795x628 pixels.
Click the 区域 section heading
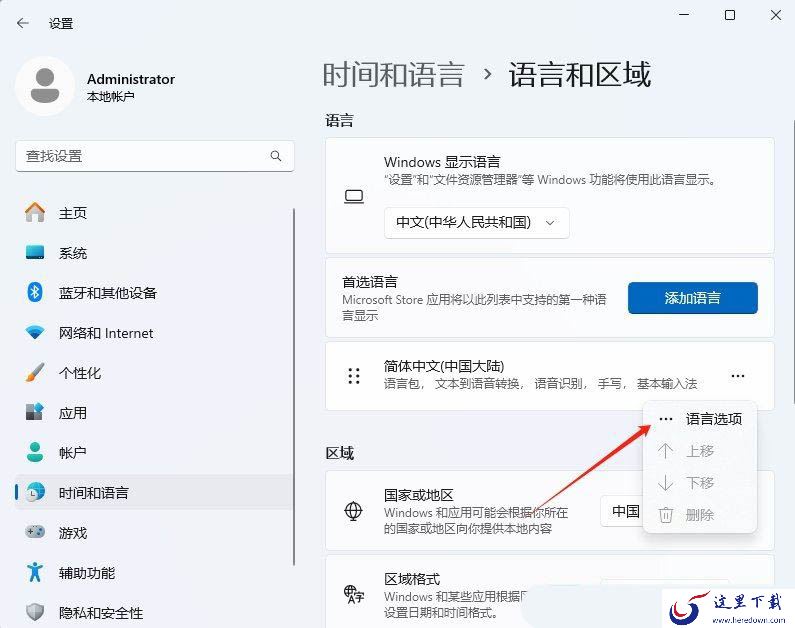coord(339,453)
